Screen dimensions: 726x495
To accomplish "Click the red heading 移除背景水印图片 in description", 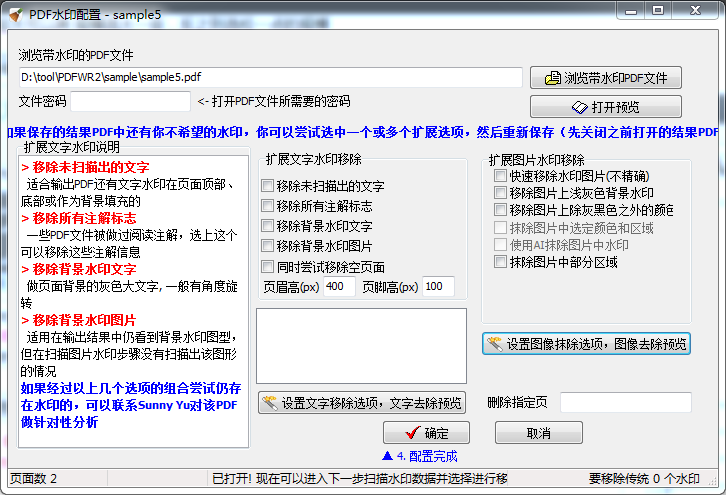I will pos(84,320).
